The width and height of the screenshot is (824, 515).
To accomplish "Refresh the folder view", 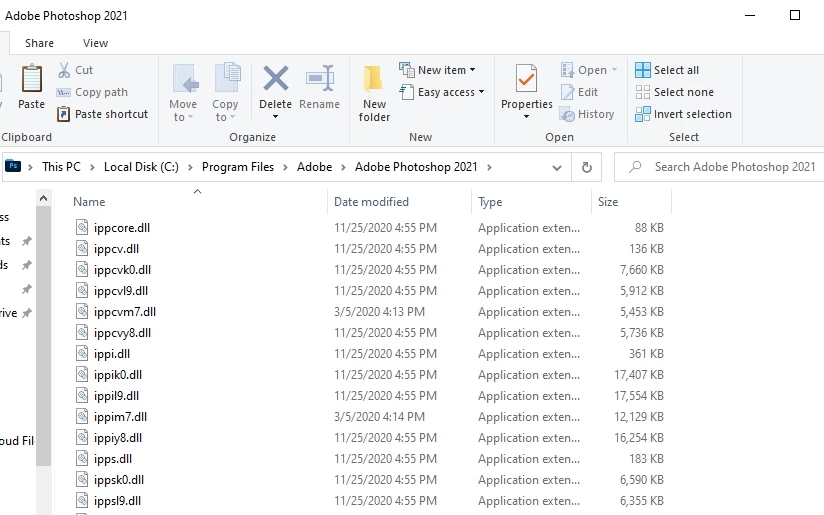I will pyautogui.click(x=586, y=167).
